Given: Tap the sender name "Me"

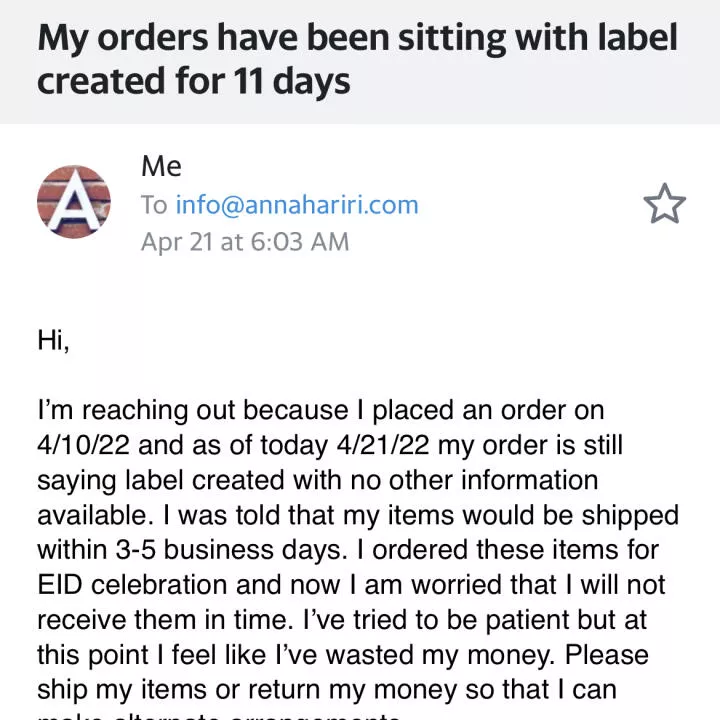Looking at the screenshot, I should 161,166.
